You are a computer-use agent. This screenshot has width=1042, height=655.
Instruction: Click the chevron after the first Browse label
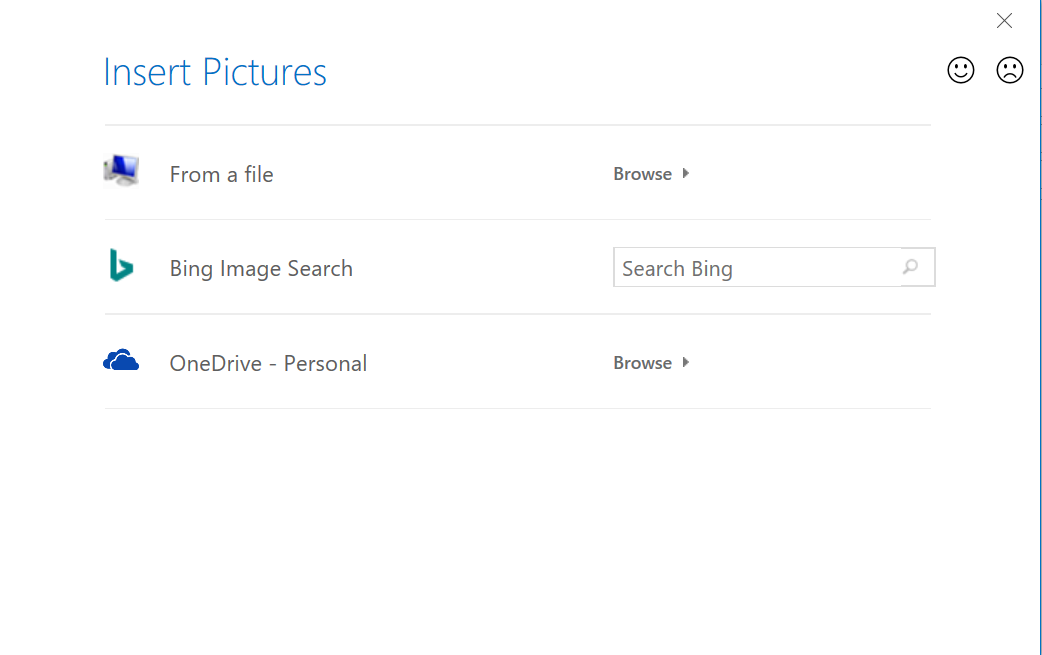tap(685, 173)
